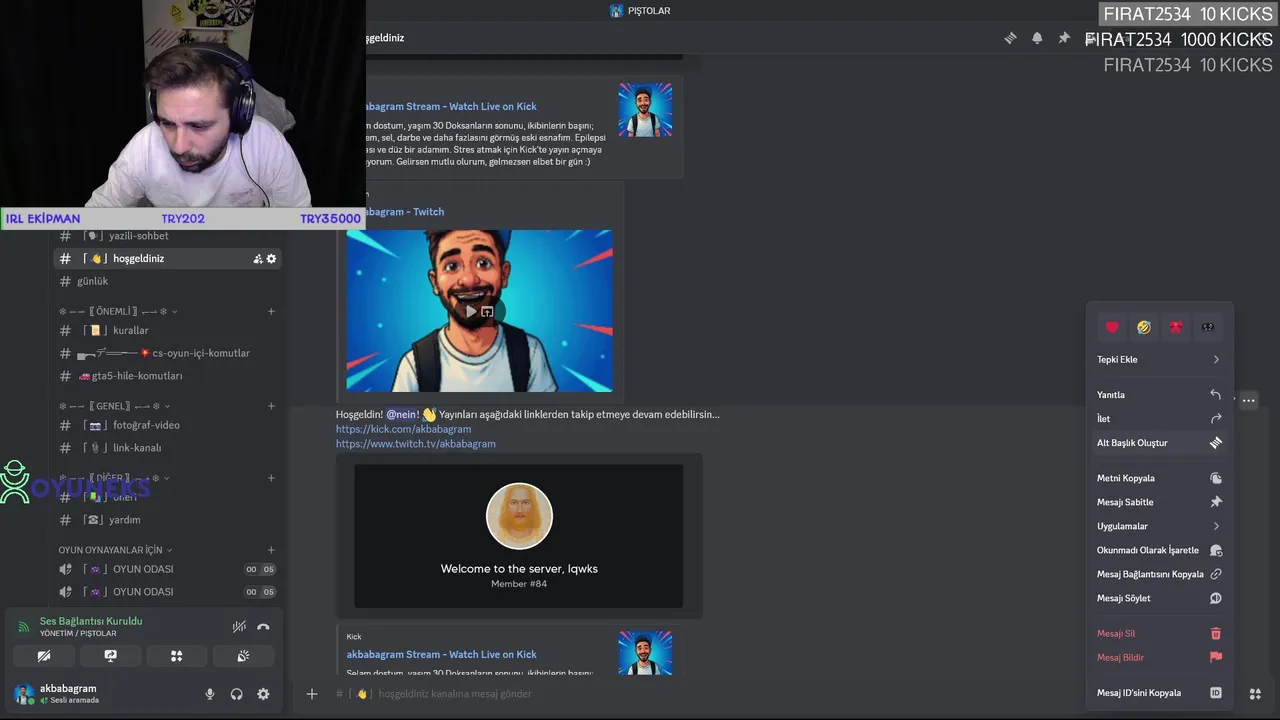The width and height of the screenshot is (1280, 720).
Task: Expand the Tepki Ekle submenu
Action: tap(1159, 359)
